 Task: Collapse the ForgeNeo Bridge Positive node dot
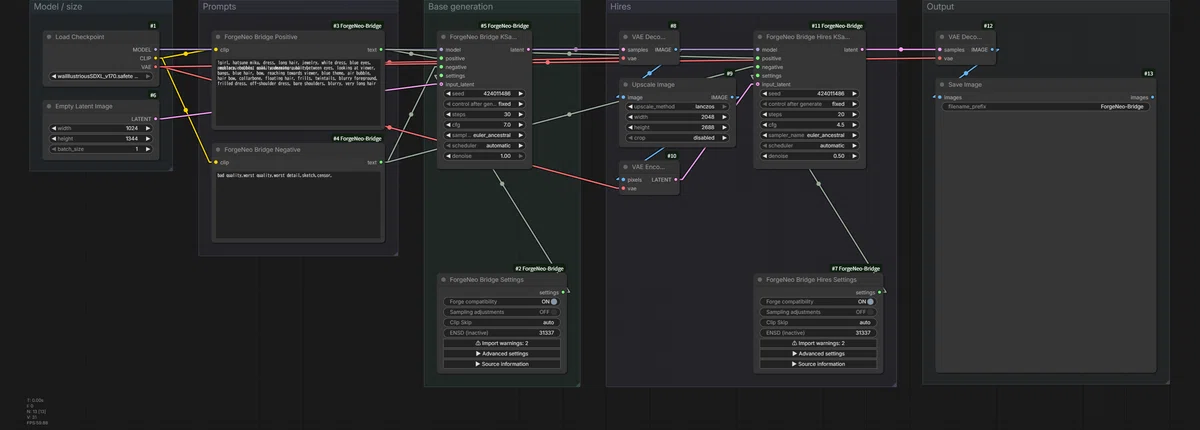pos(216,36)
